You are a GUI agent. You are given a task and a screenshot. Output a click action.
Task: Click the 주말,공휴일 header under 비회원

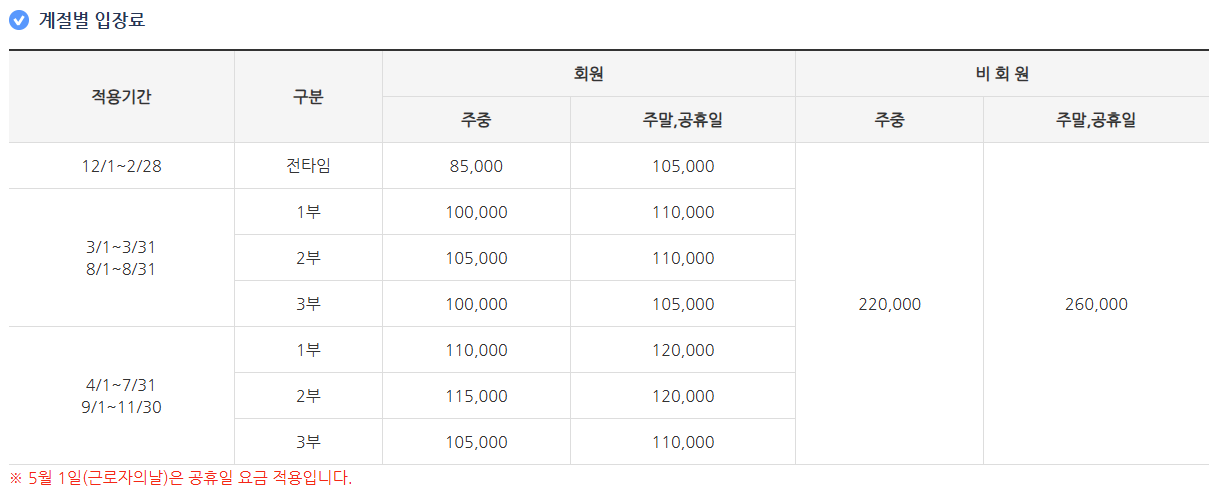pos(1096,120)
